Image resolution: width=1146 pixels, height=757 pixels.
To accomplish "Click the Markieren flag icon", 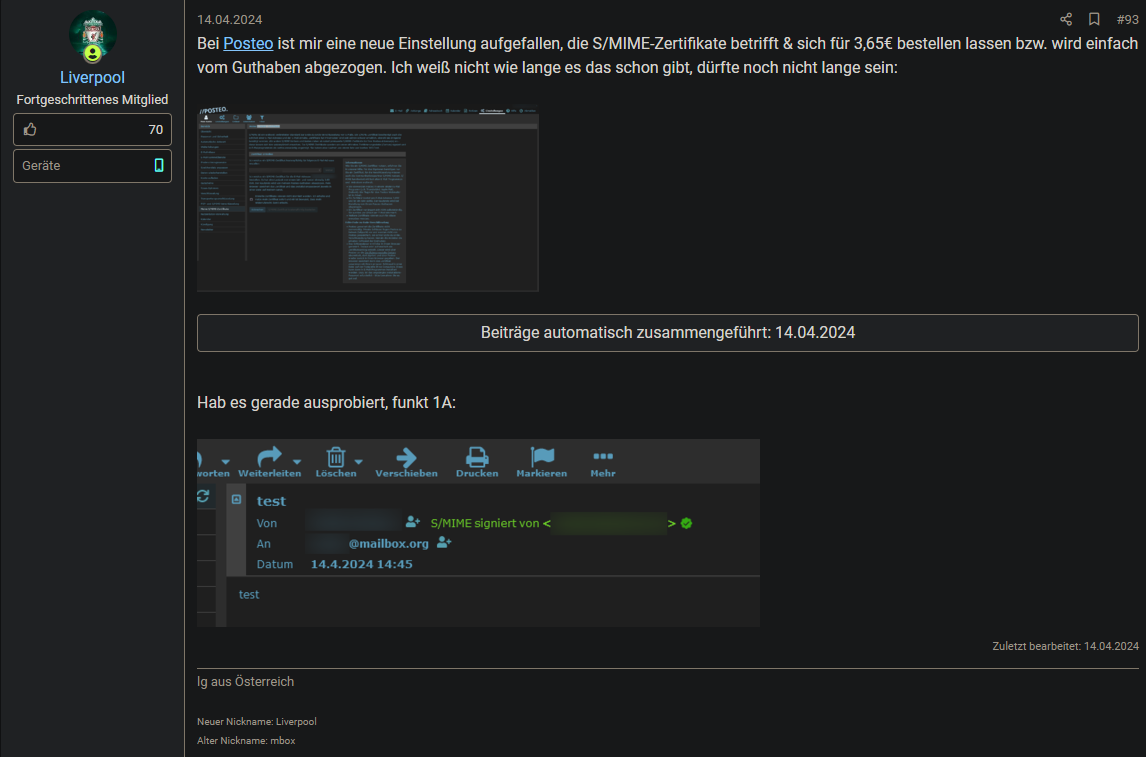I will point(542,457).
